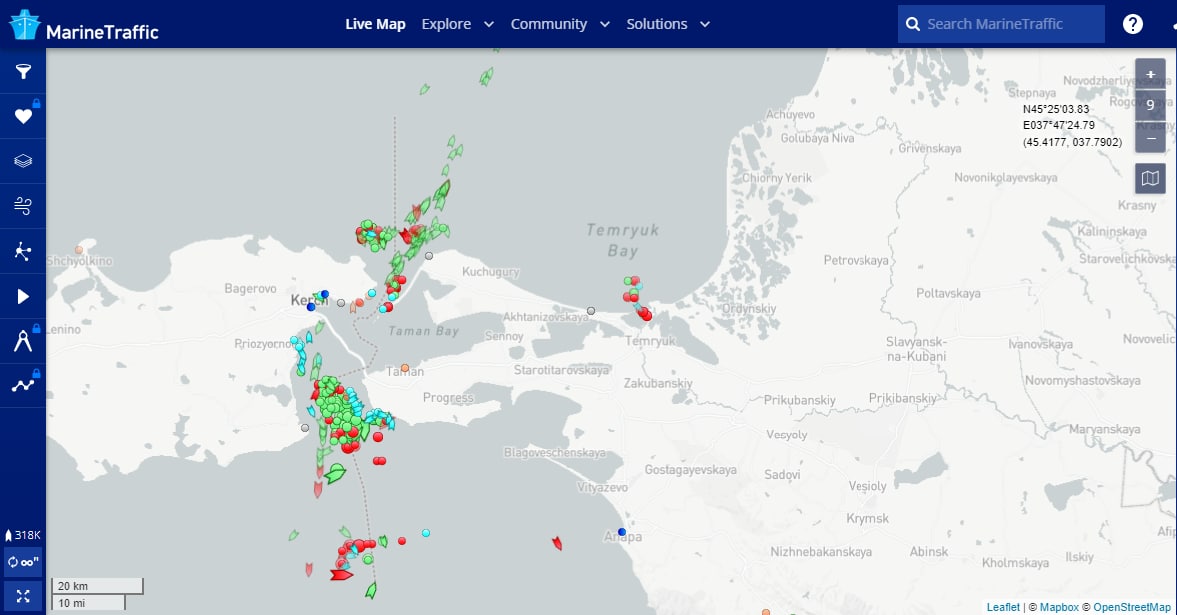Click the orange marker at Taman

[x=405, y=368]
